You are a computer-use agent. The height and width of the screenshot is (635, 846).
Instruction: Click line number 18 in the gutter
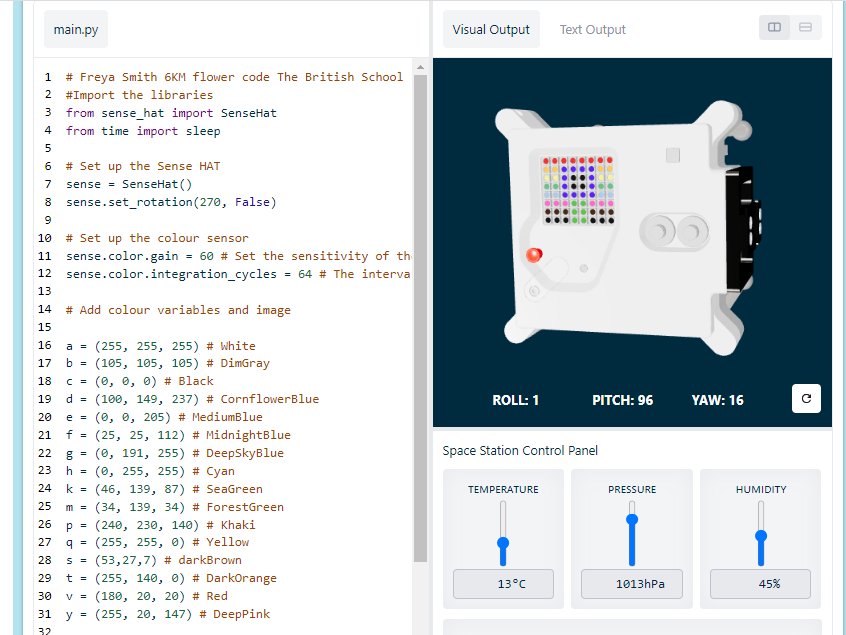45,381
